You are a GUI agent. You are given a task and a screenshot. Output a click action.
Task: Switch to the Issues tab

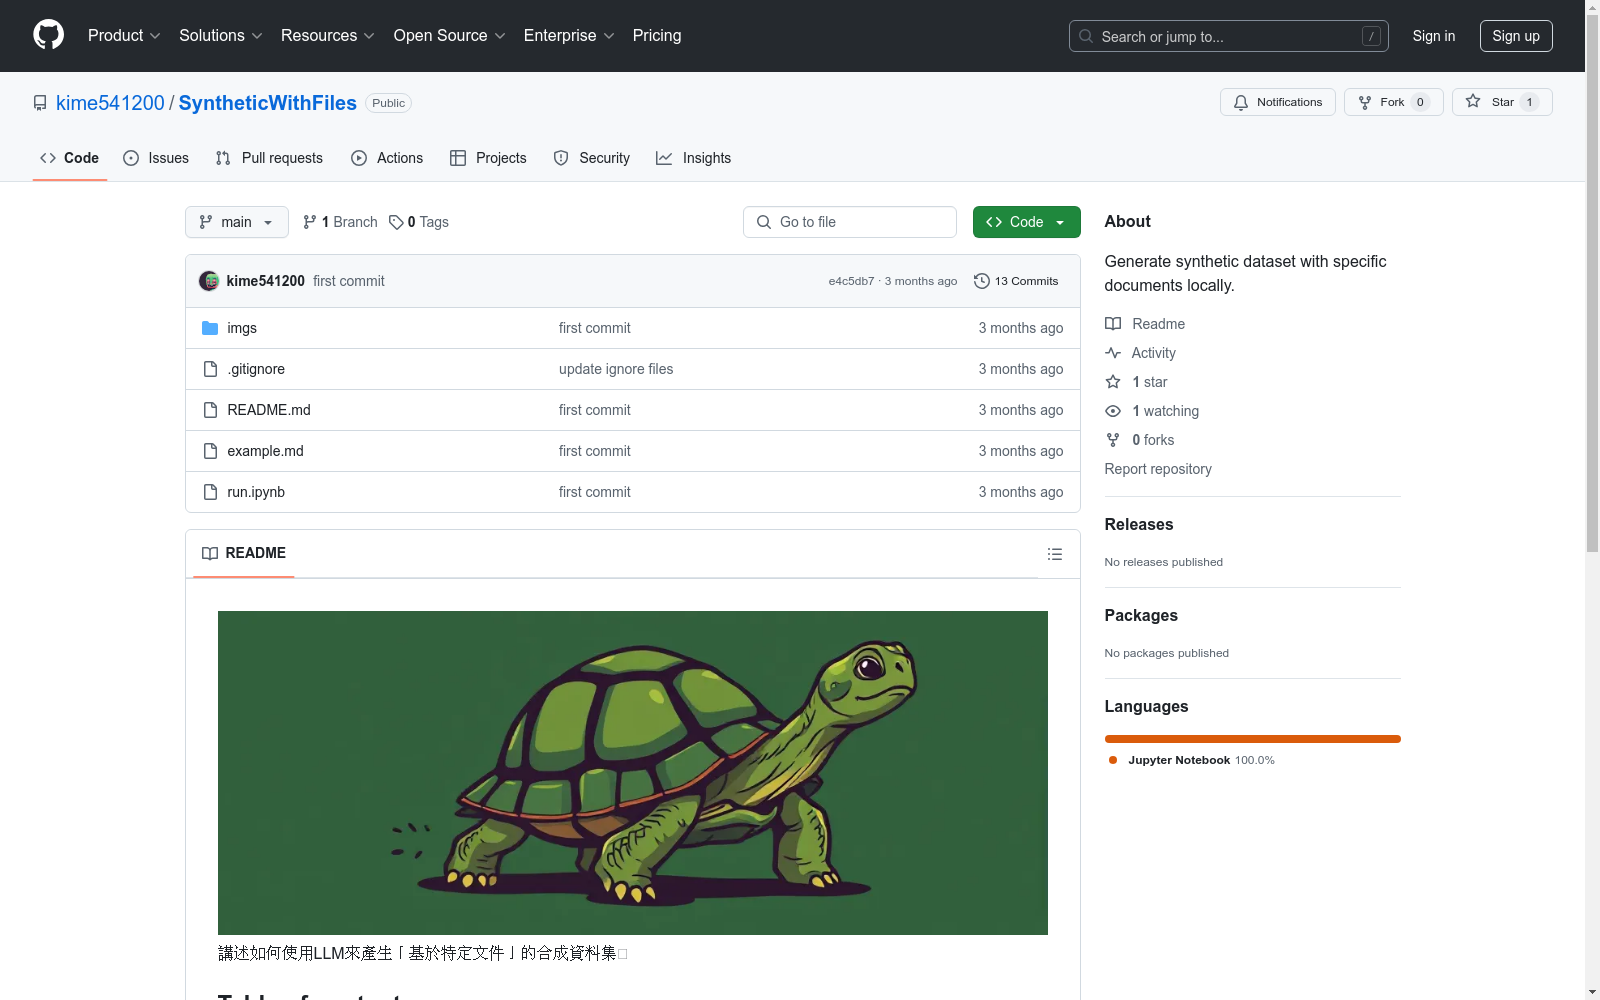[x=156, y=158]
